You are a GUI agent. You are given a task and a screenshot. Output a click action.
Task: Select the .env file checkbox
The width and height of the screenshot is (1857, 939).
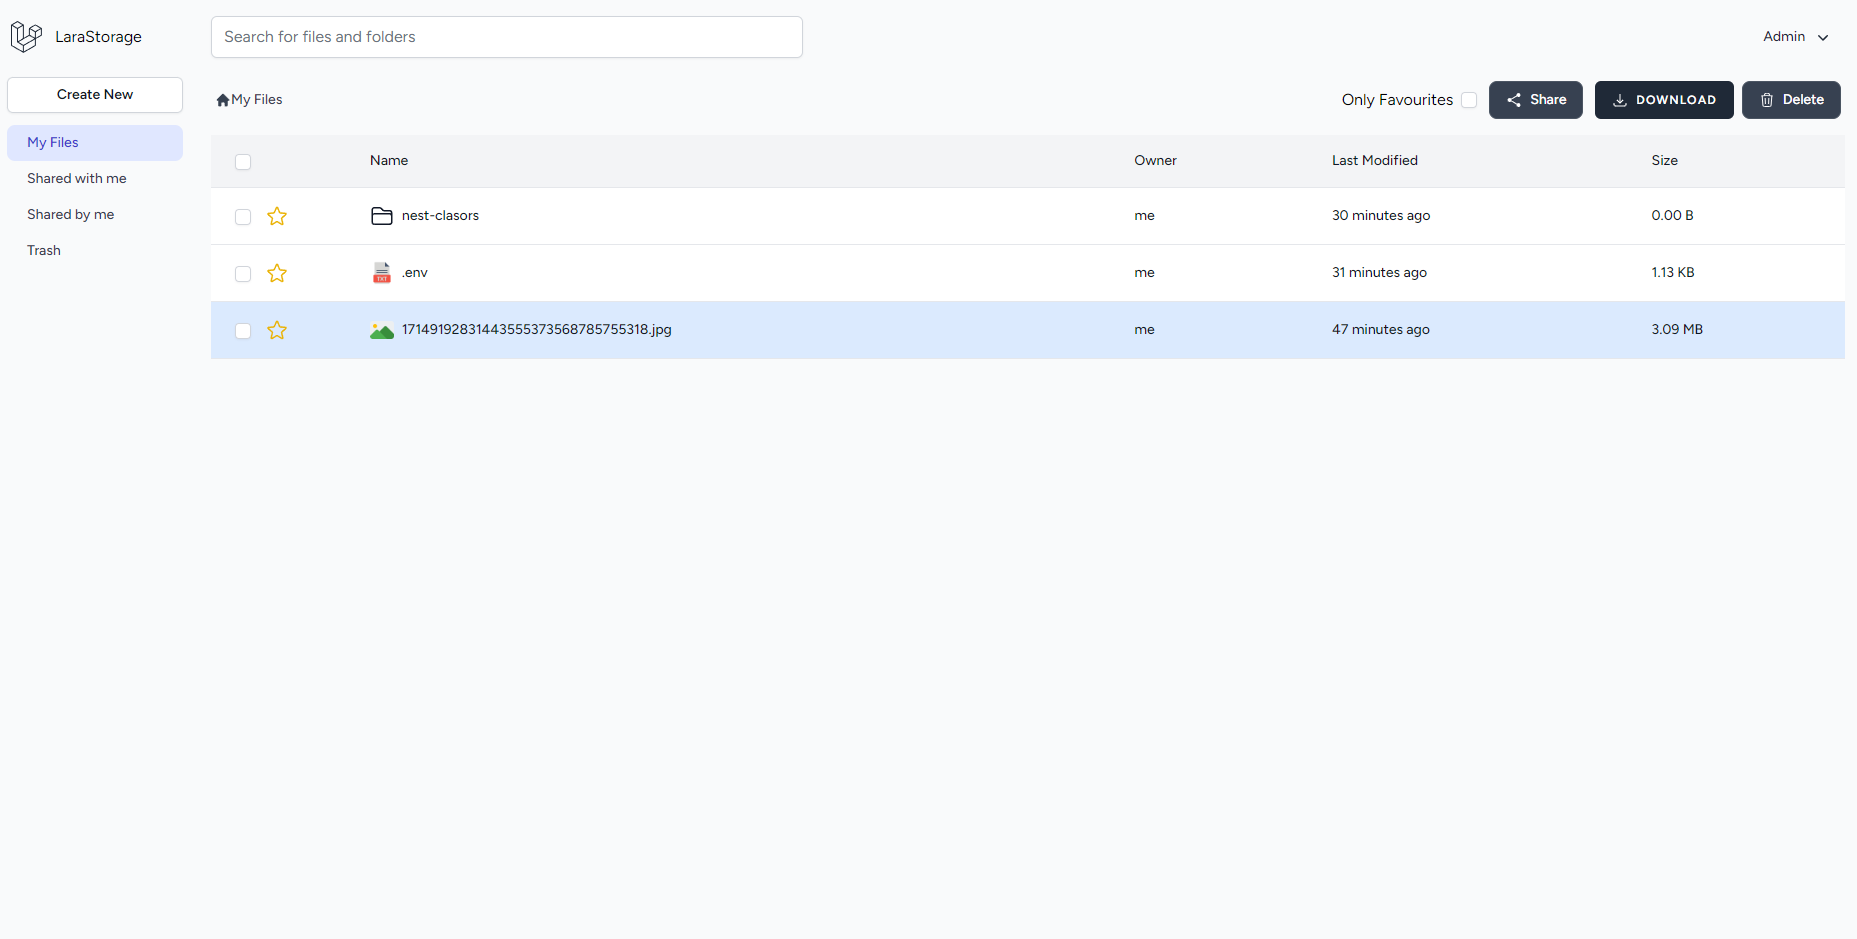point(243,274)
